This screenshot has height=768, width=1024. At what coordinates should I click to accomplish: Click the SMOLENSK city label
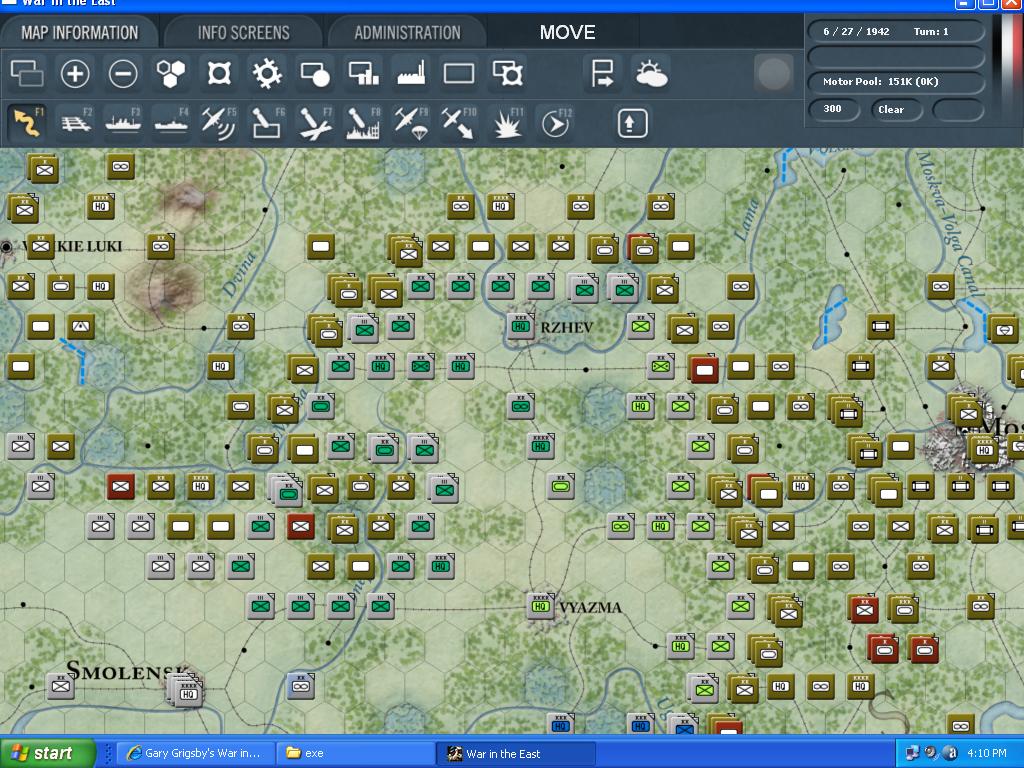pyautogui.click(x=127, y=670)
